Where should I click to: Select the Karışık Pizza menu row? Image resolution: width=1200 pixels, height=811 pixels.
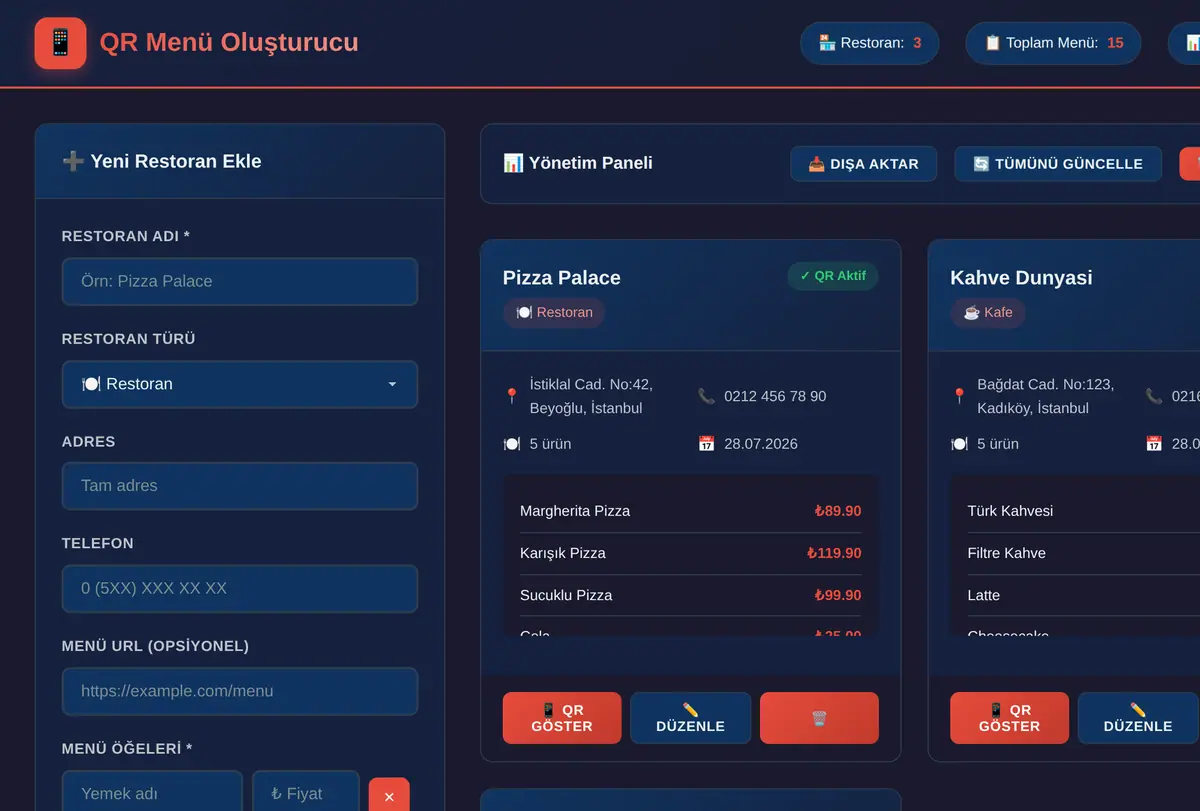(690, 553)
